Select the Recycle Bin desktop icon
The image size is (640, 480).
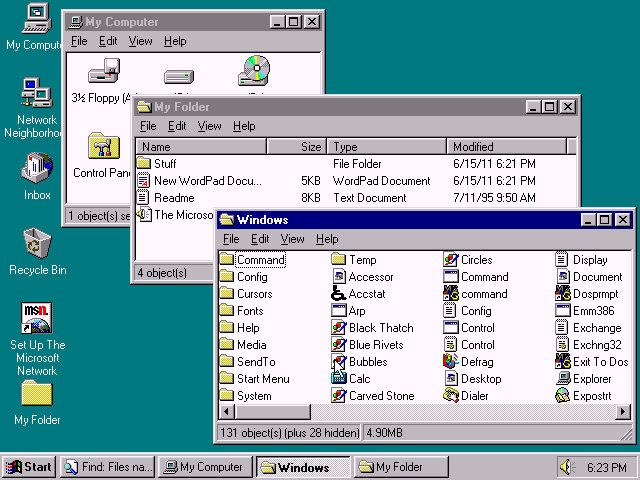(37, 243)
